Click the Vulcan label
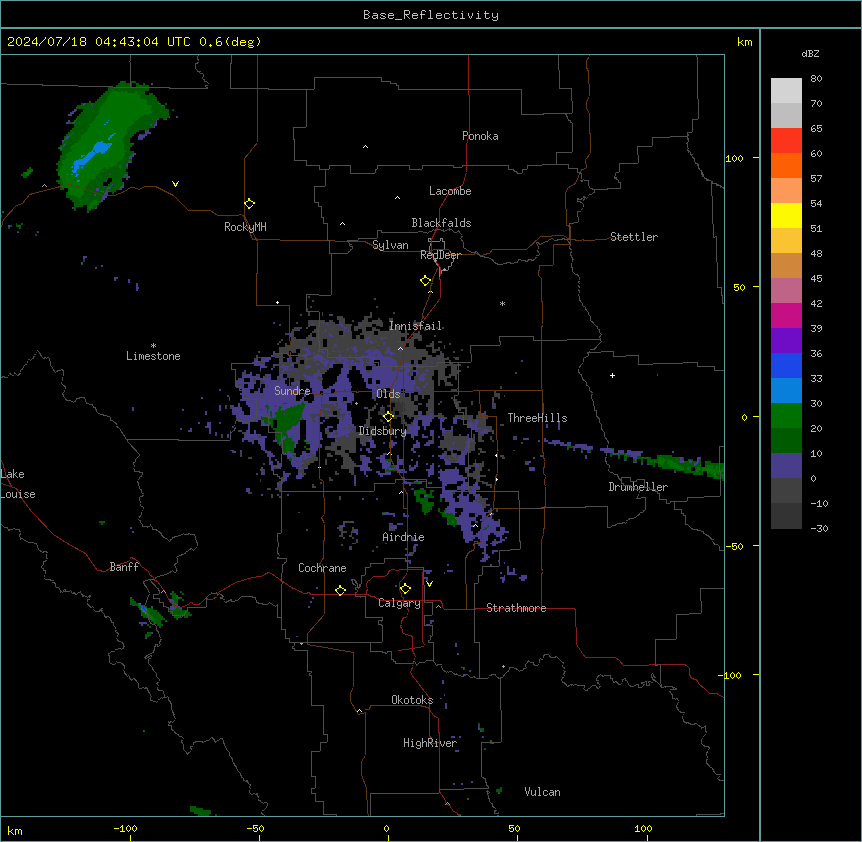 click(x=542, y=792)
